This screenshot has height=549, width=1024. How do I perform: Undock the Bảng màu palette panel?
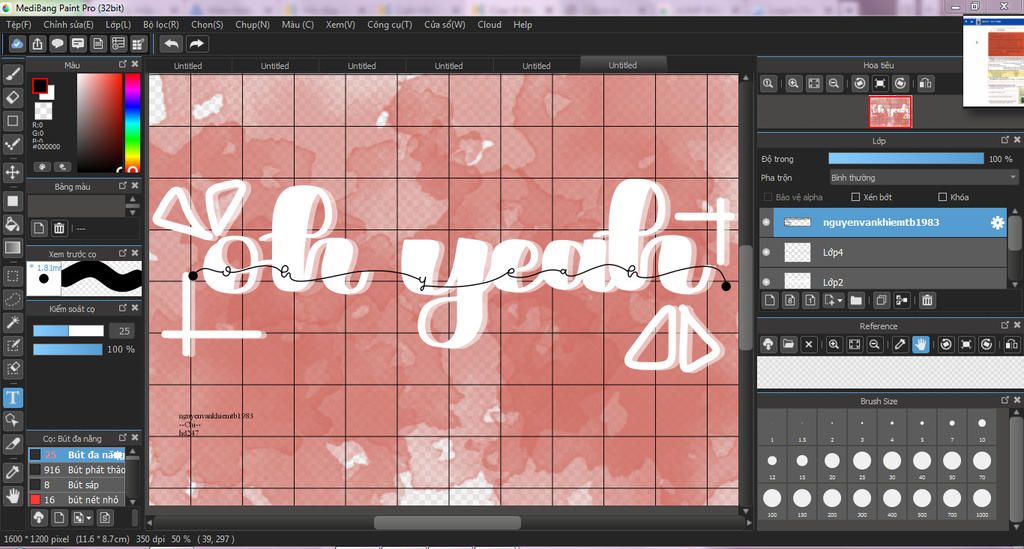[122, 185]
